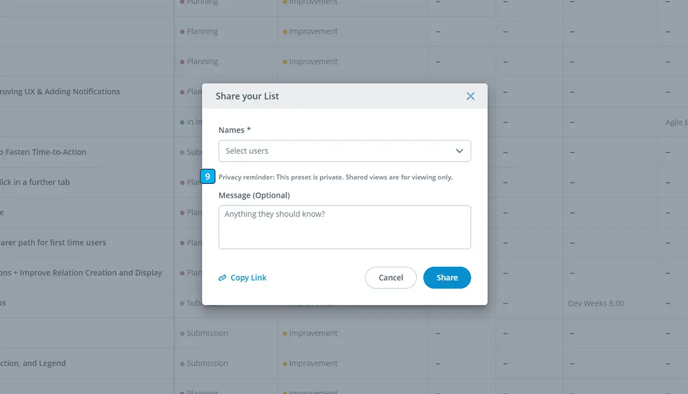Viewport: 688px width, 394px height.
Task: Select row ending 'path for first time users'
Action: [53, 243]
